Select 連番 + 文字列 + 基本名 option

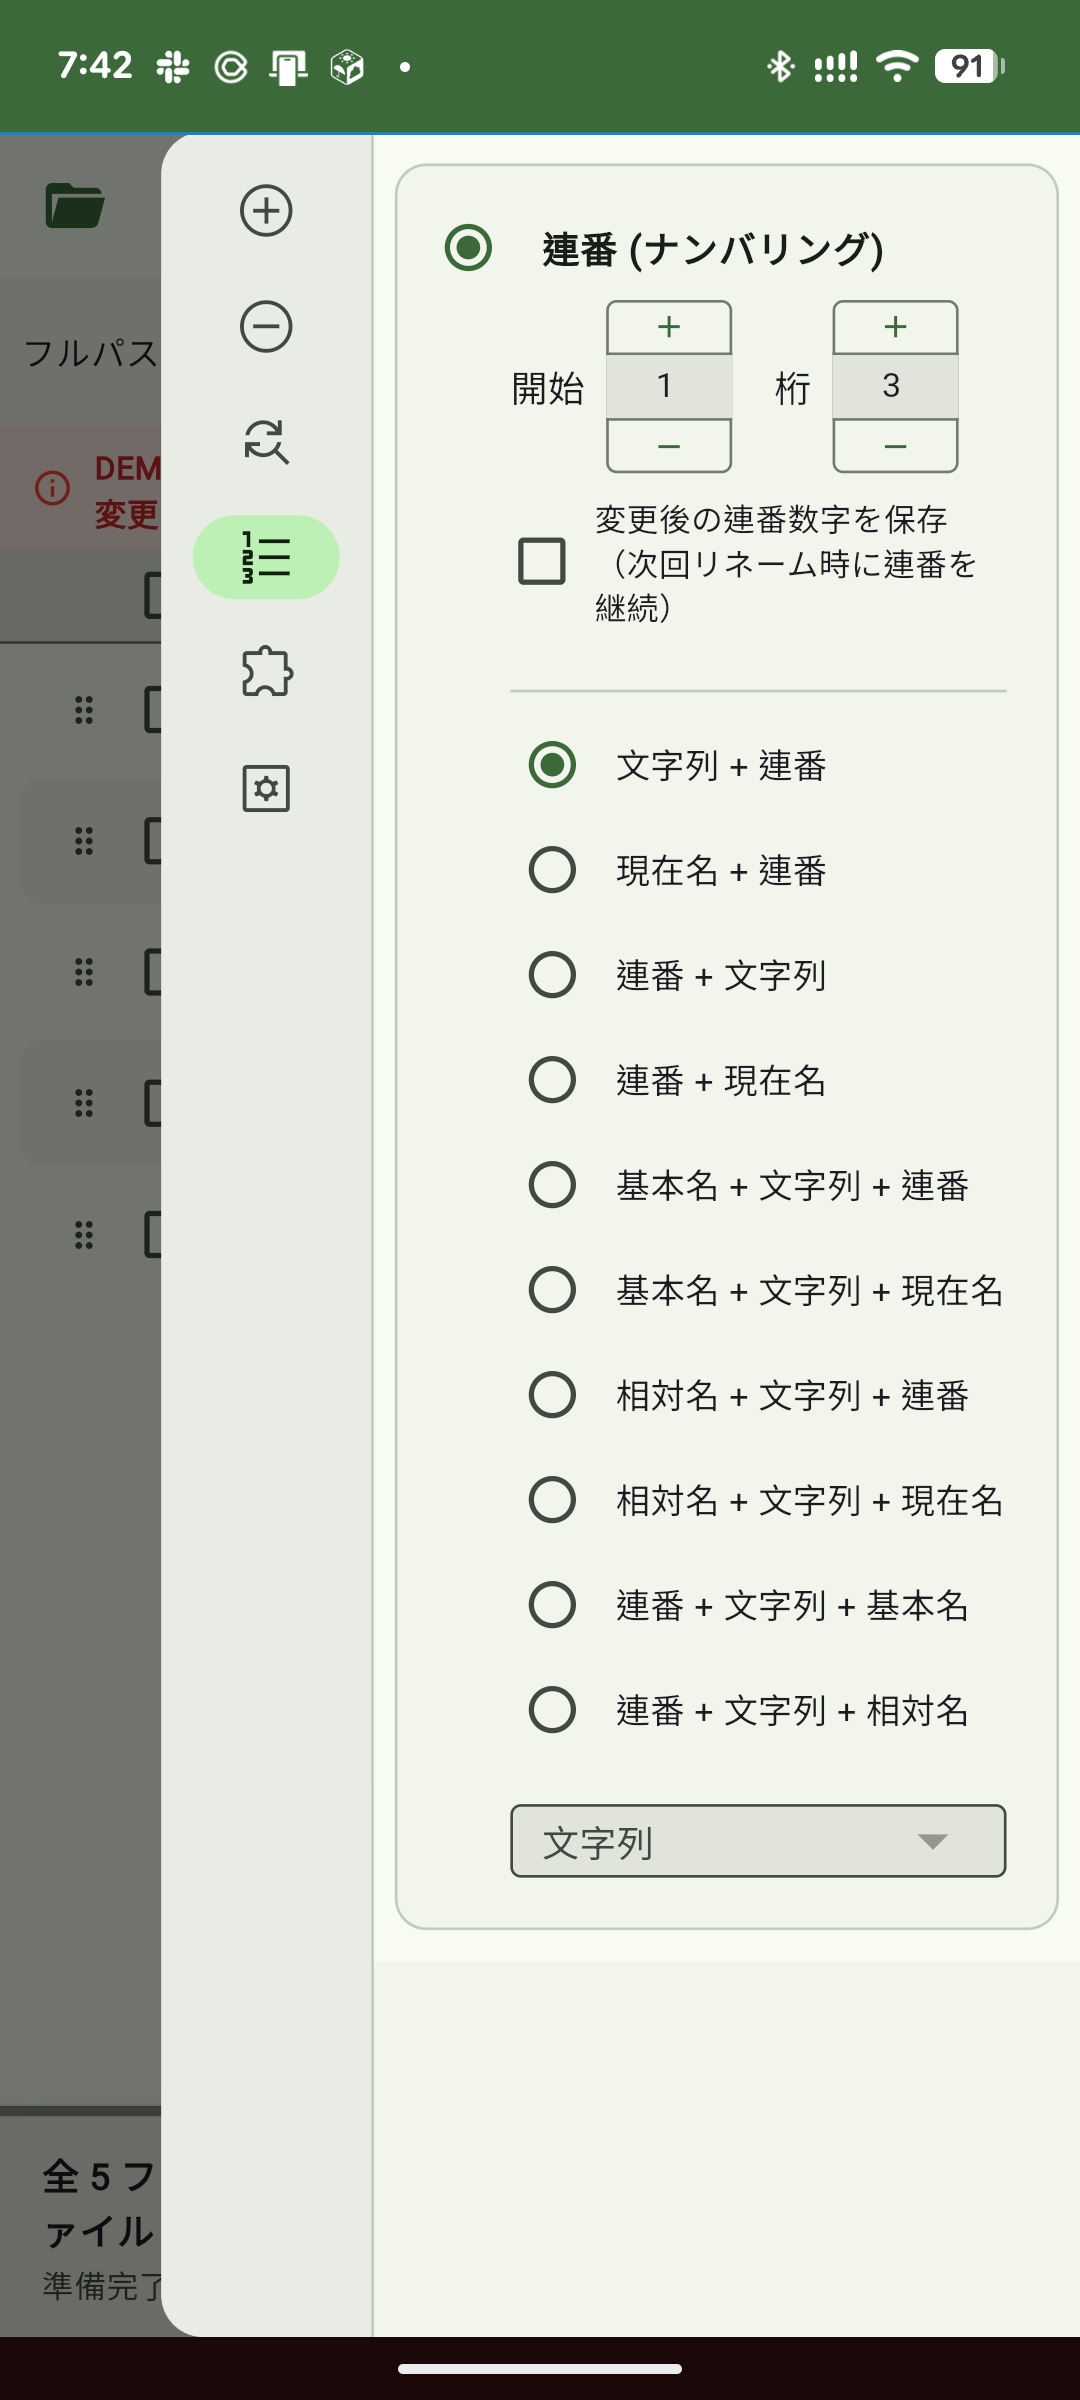552,1605
